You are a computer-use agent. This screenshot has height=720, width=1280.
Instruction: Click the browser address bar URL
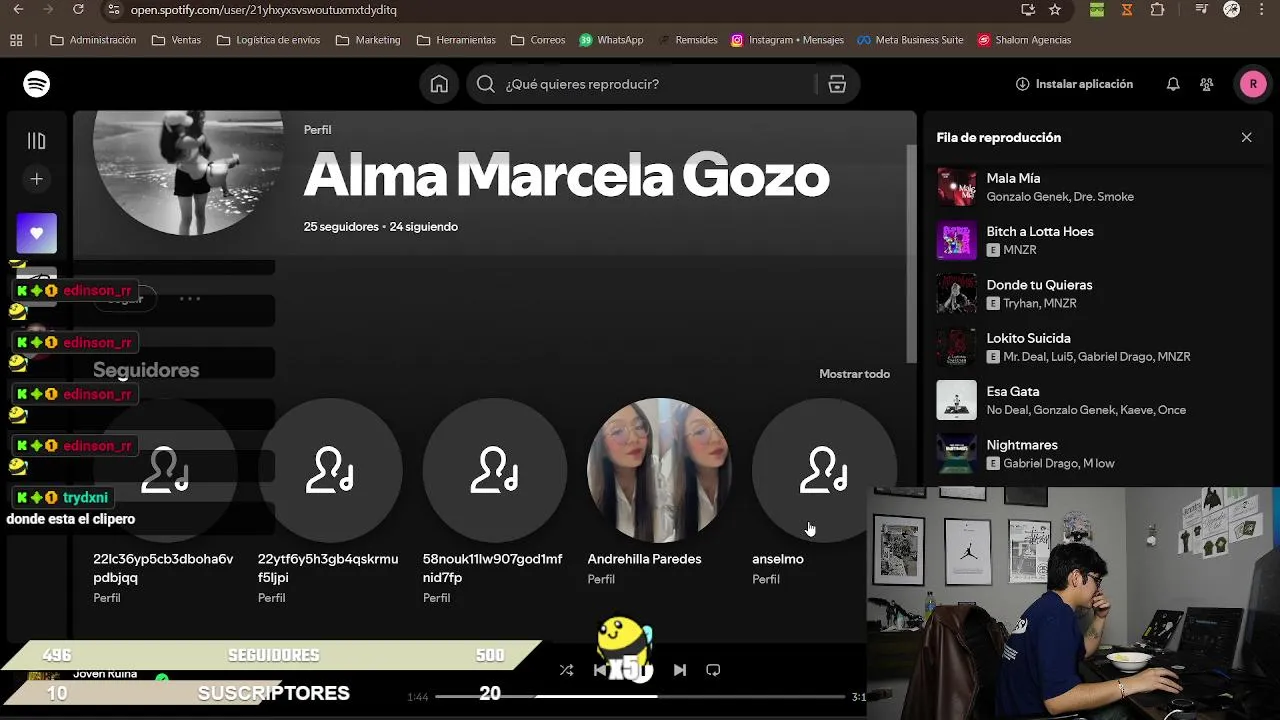[264, 10]
